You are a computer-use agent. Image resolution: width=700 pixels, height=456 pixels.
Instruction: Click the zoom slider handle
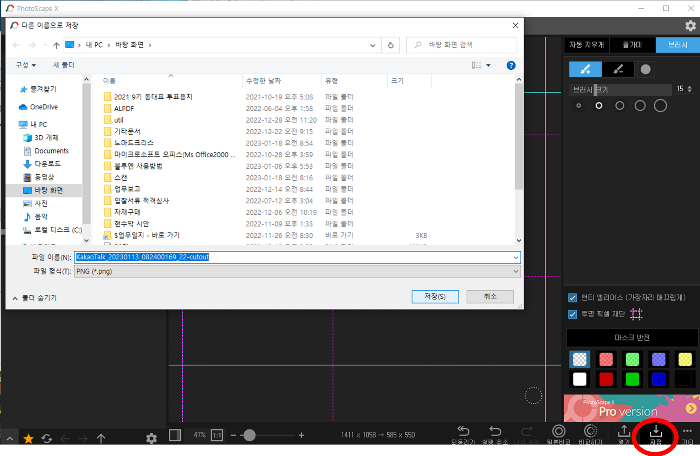pos(249,435)
